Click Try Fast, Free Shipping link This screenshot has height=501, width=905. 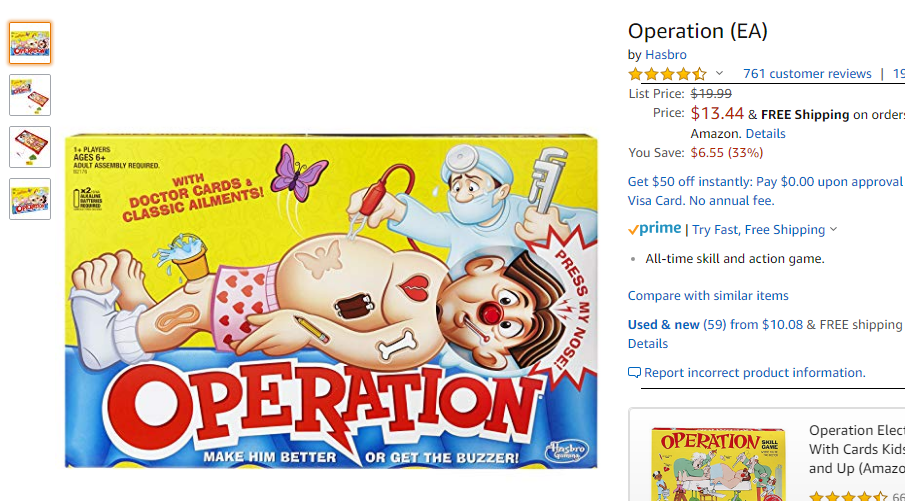758,230
